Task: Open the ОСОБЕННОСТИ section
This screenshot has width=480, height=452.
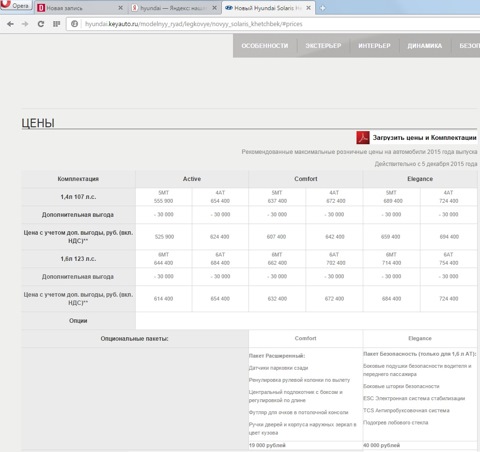Action: click(265, 46)
